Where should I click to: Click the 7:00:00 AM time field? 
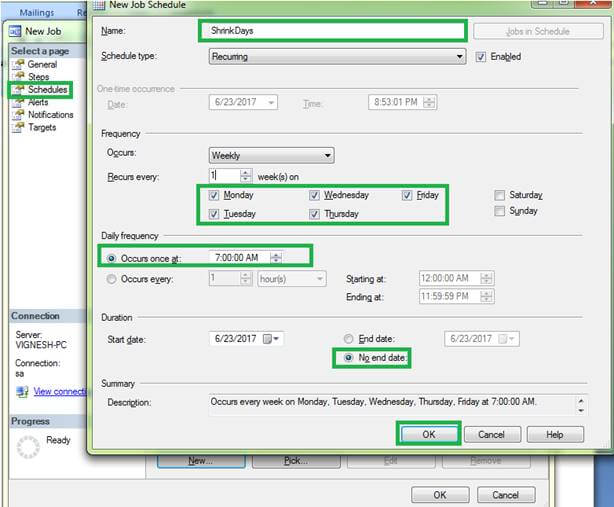point(239,258)
